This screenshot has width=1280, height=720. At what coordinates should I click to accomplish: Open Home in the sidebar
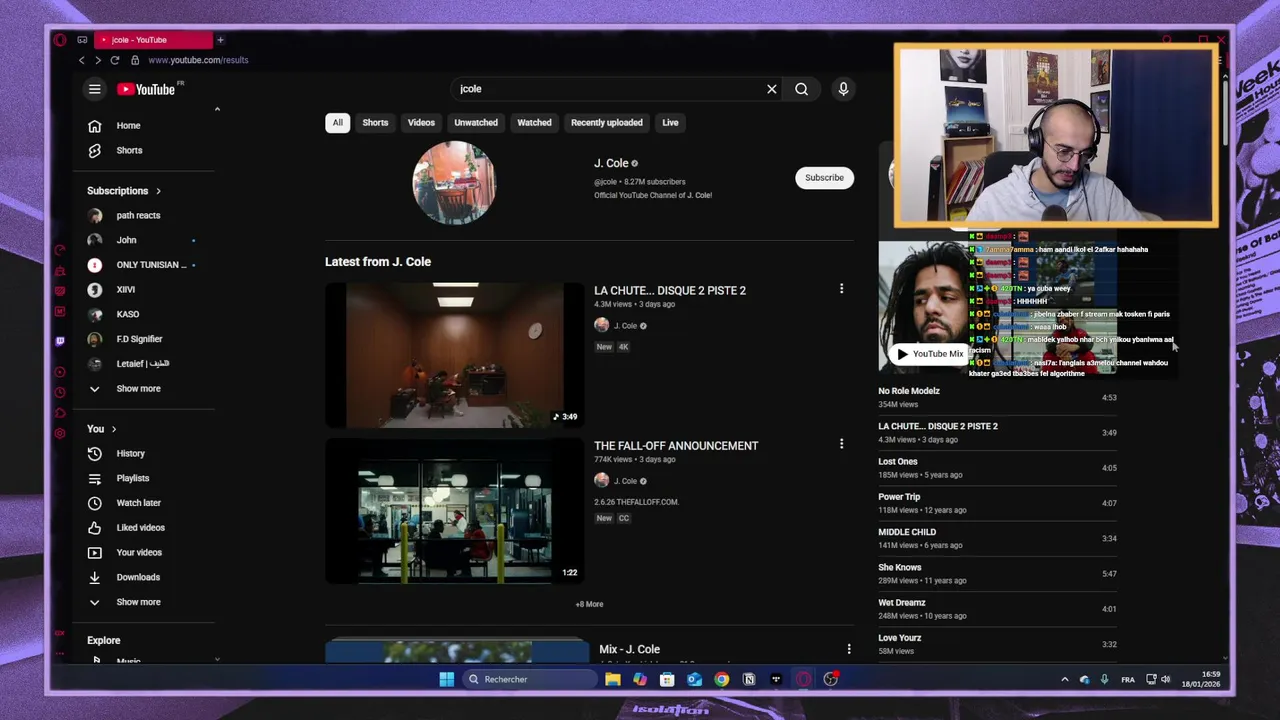pyautogui.click(x=128, y=126)
